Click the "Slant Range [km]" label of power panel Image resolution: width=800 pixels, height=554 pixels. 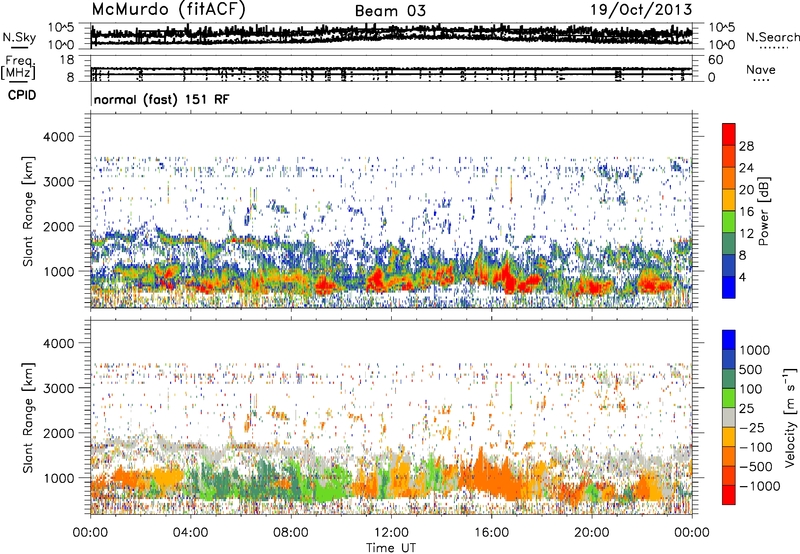click(x=28, y=211)
